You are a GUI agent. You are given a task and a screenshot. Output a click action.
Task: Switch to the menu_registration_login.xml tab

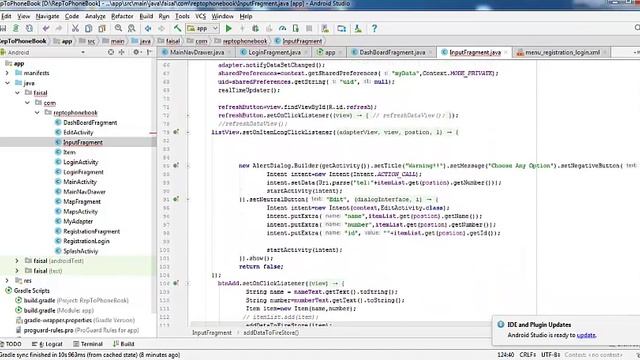(562, 52)
